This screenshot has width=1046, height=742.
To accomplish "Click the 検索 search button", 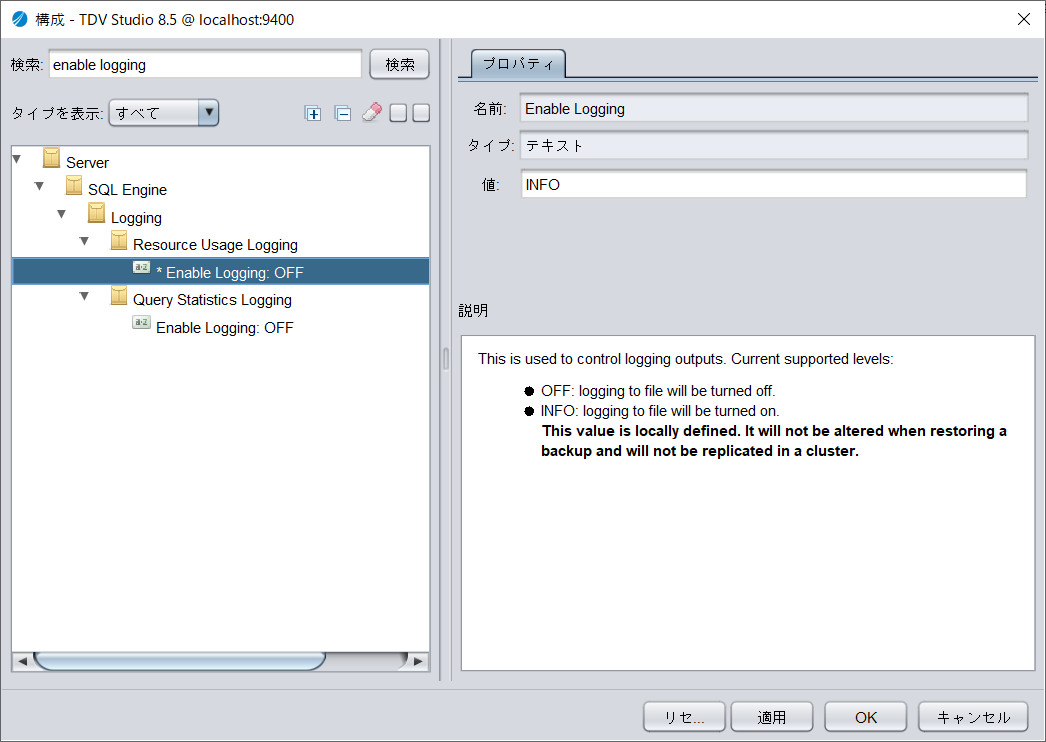I will (400, 64).
